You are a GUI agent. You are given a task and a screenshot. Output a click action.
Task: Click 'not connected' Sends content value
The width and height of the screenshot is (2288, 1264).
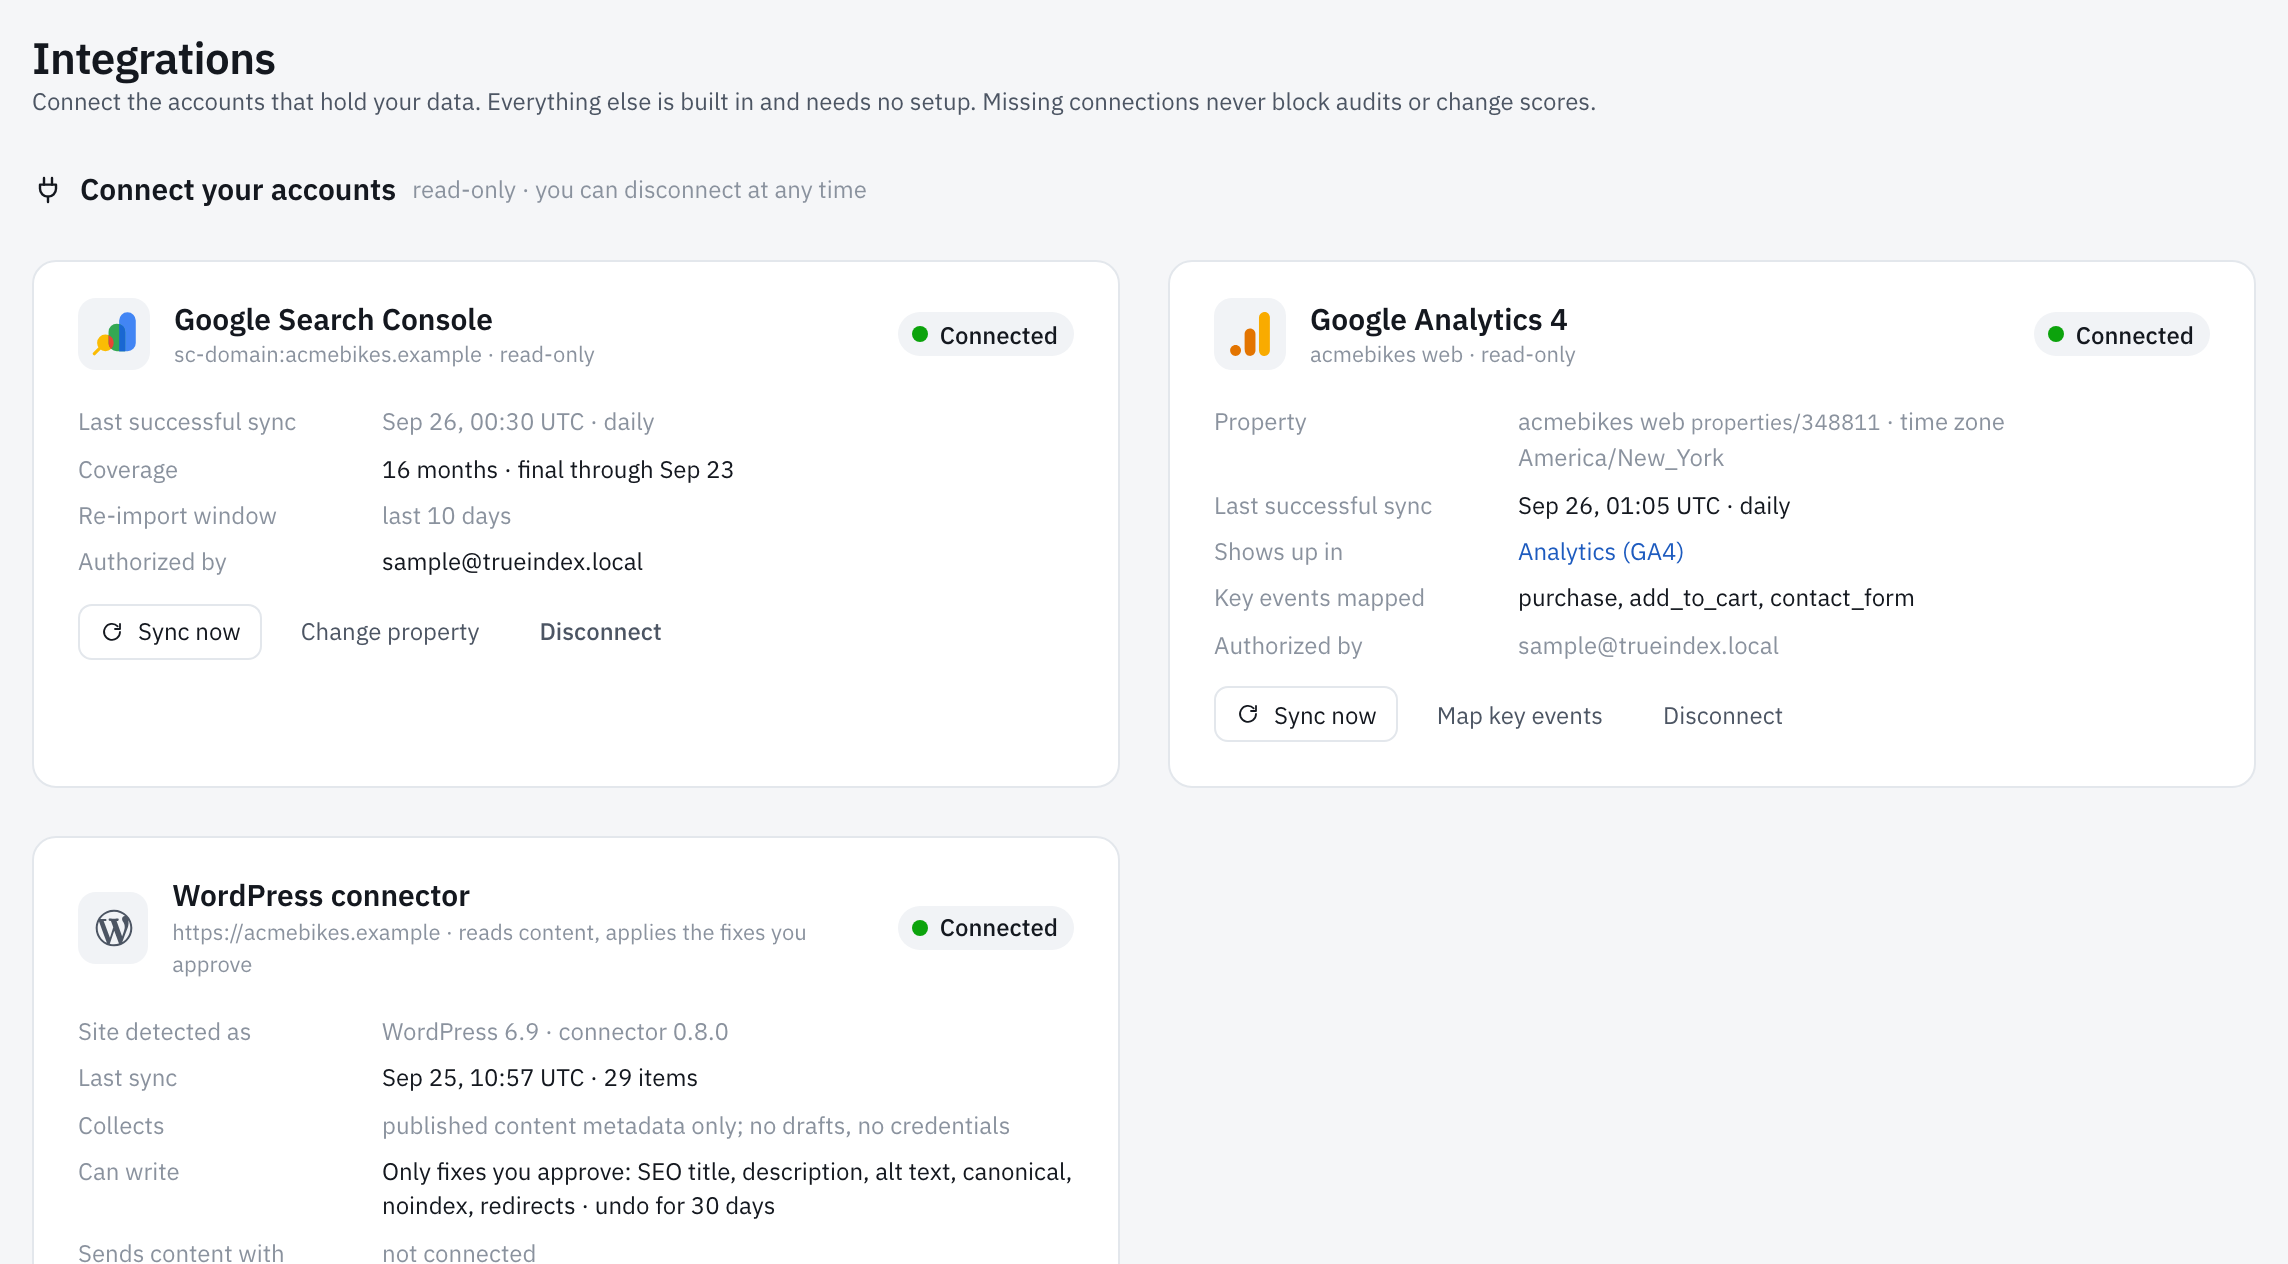tap(459, 1253)
